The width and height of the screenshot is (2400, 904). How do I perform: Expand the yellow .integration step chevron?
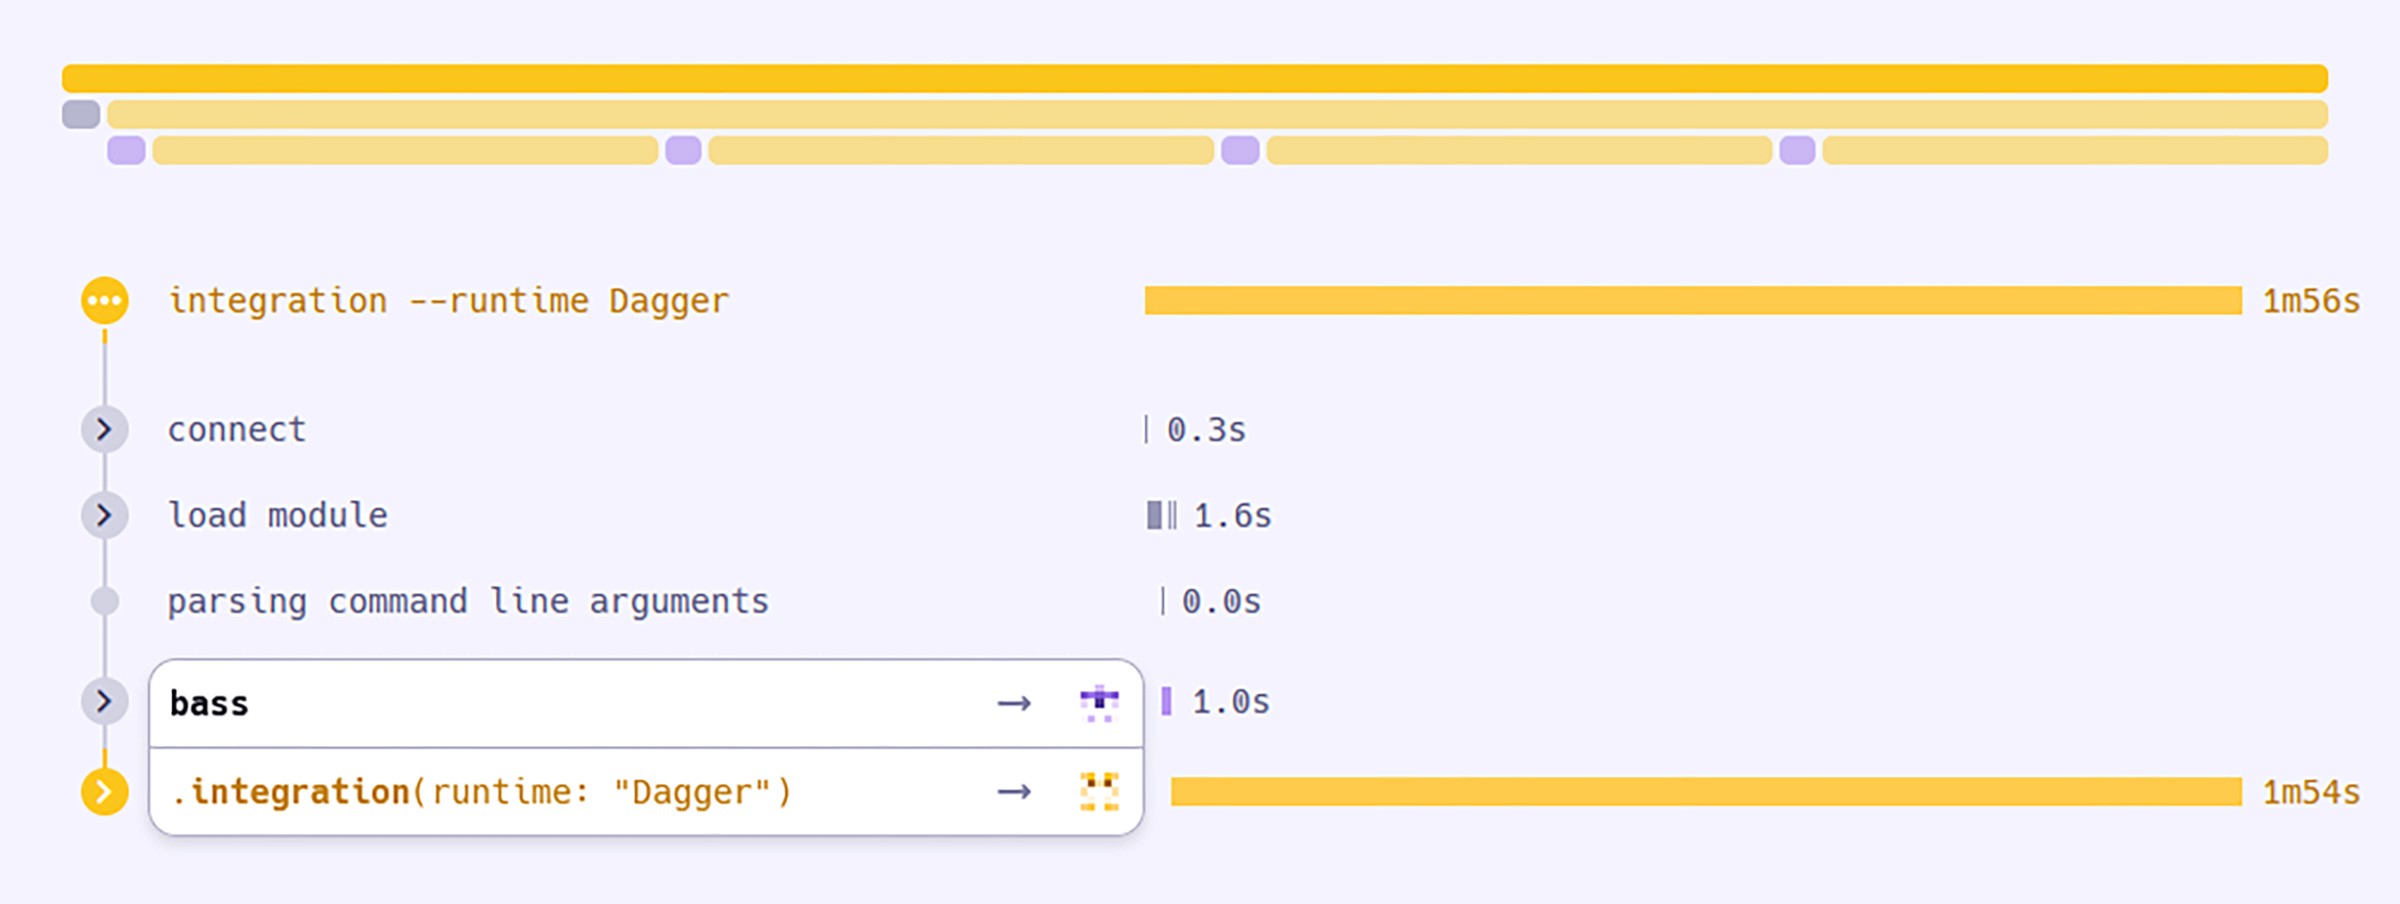coord(104,792)
